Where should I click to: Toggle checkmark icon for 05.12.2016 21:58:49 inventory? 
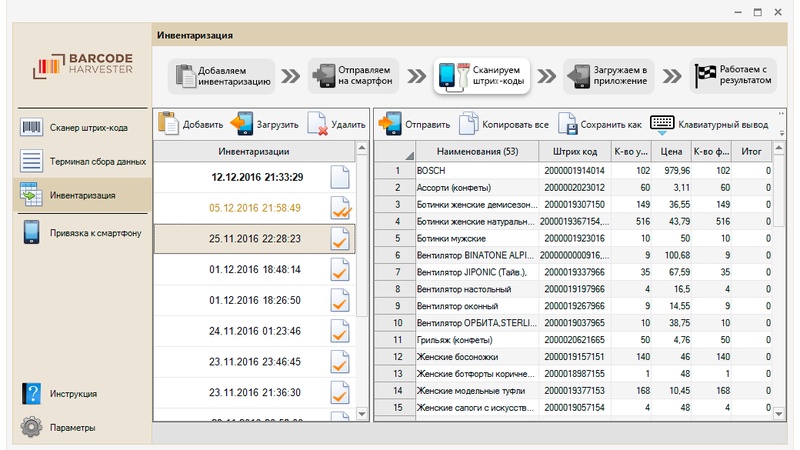pos(341,208)
